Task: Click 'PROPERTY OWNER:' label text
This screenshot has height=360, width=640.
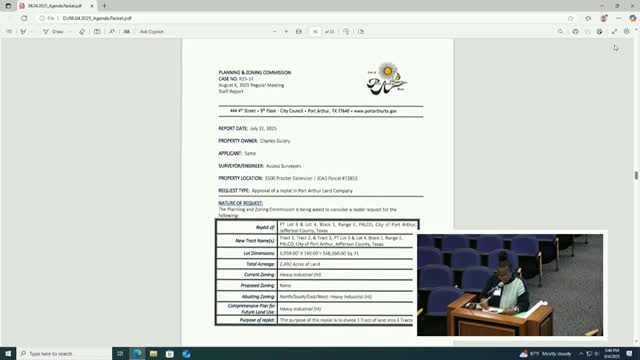Action: click(x=238, y=141)
